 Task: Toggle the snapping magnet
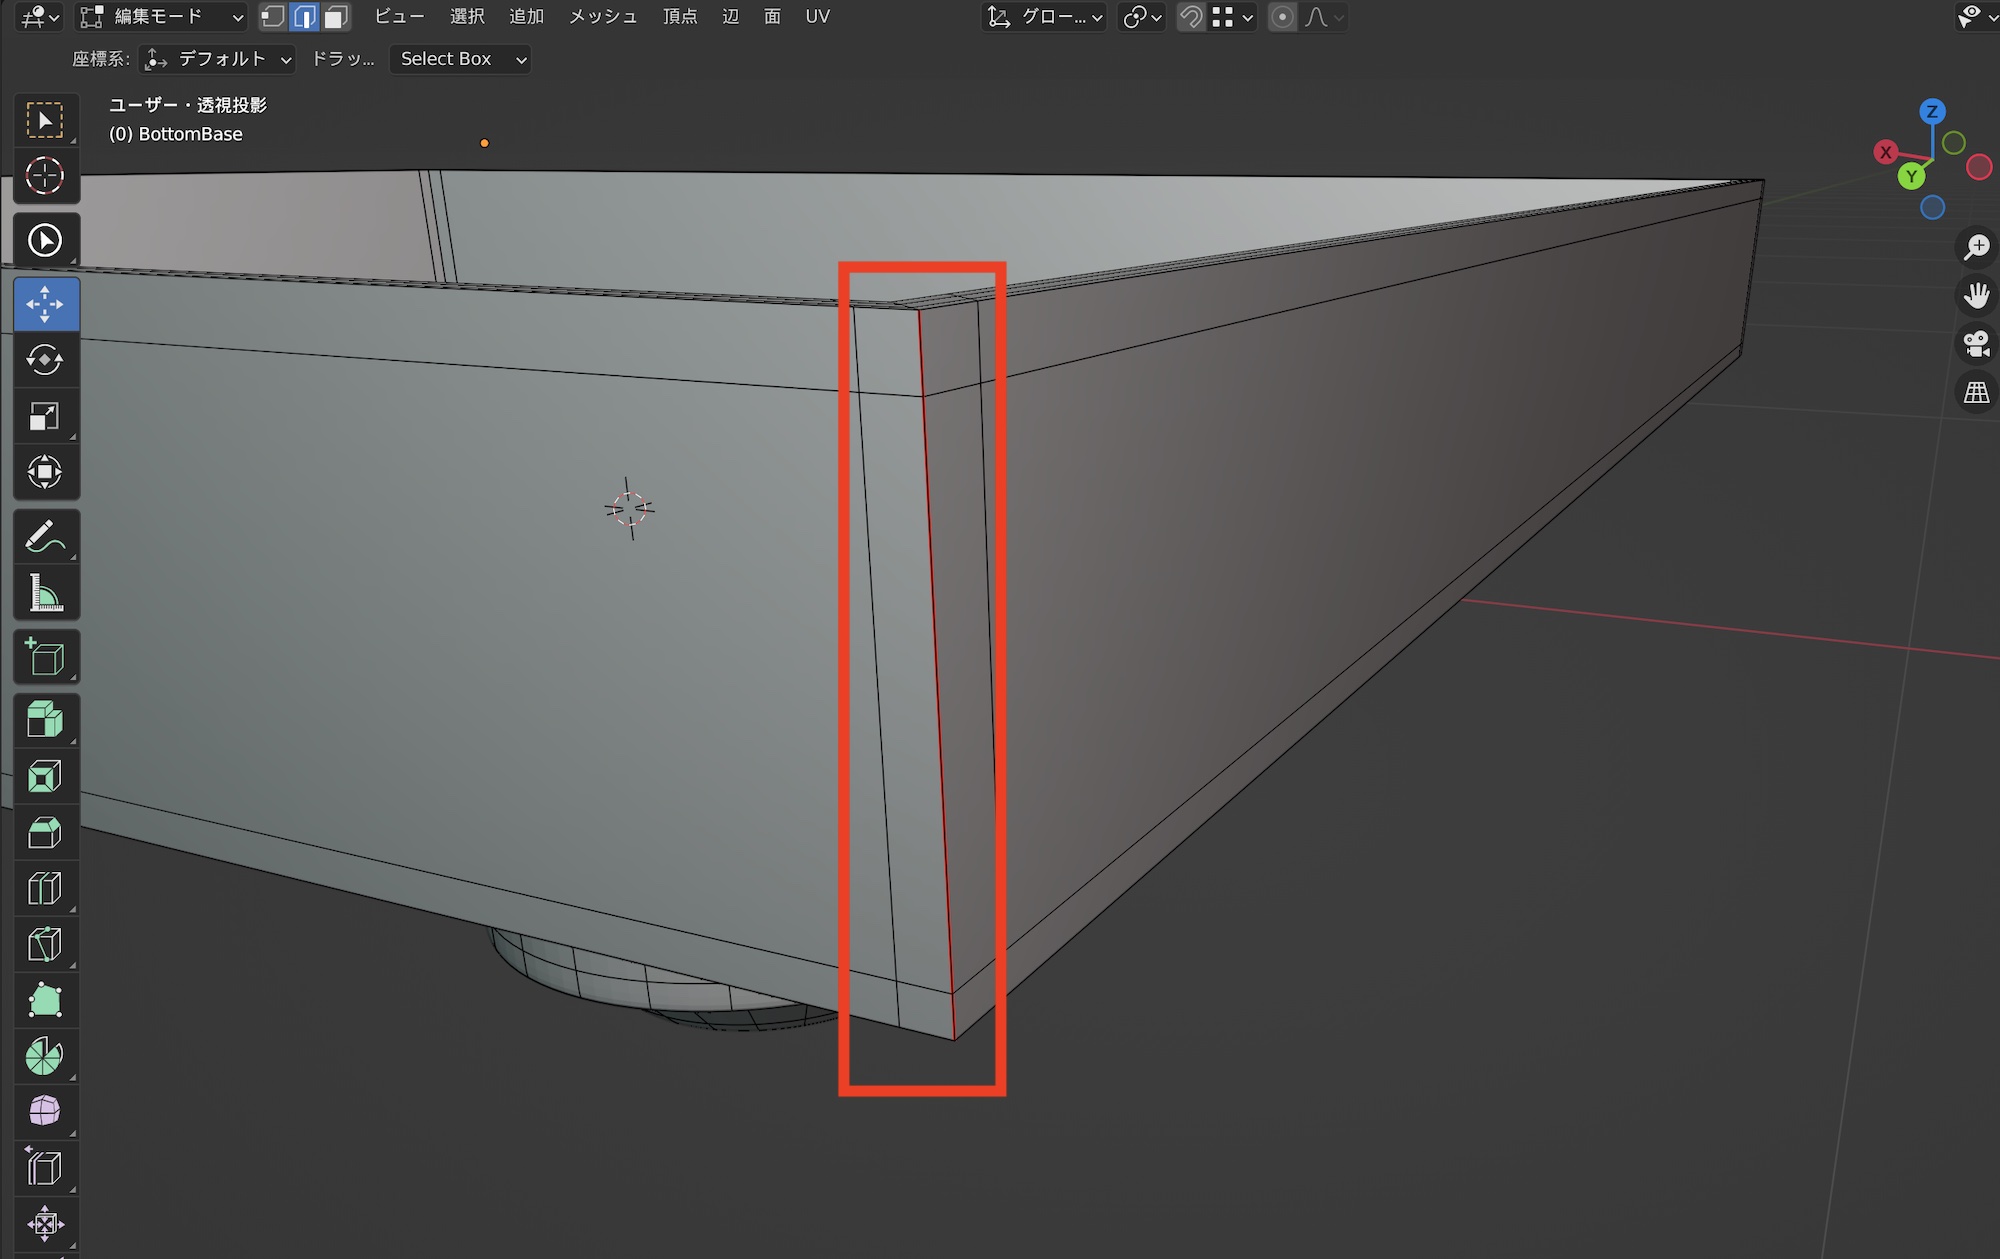click(x=1190, y=17)
